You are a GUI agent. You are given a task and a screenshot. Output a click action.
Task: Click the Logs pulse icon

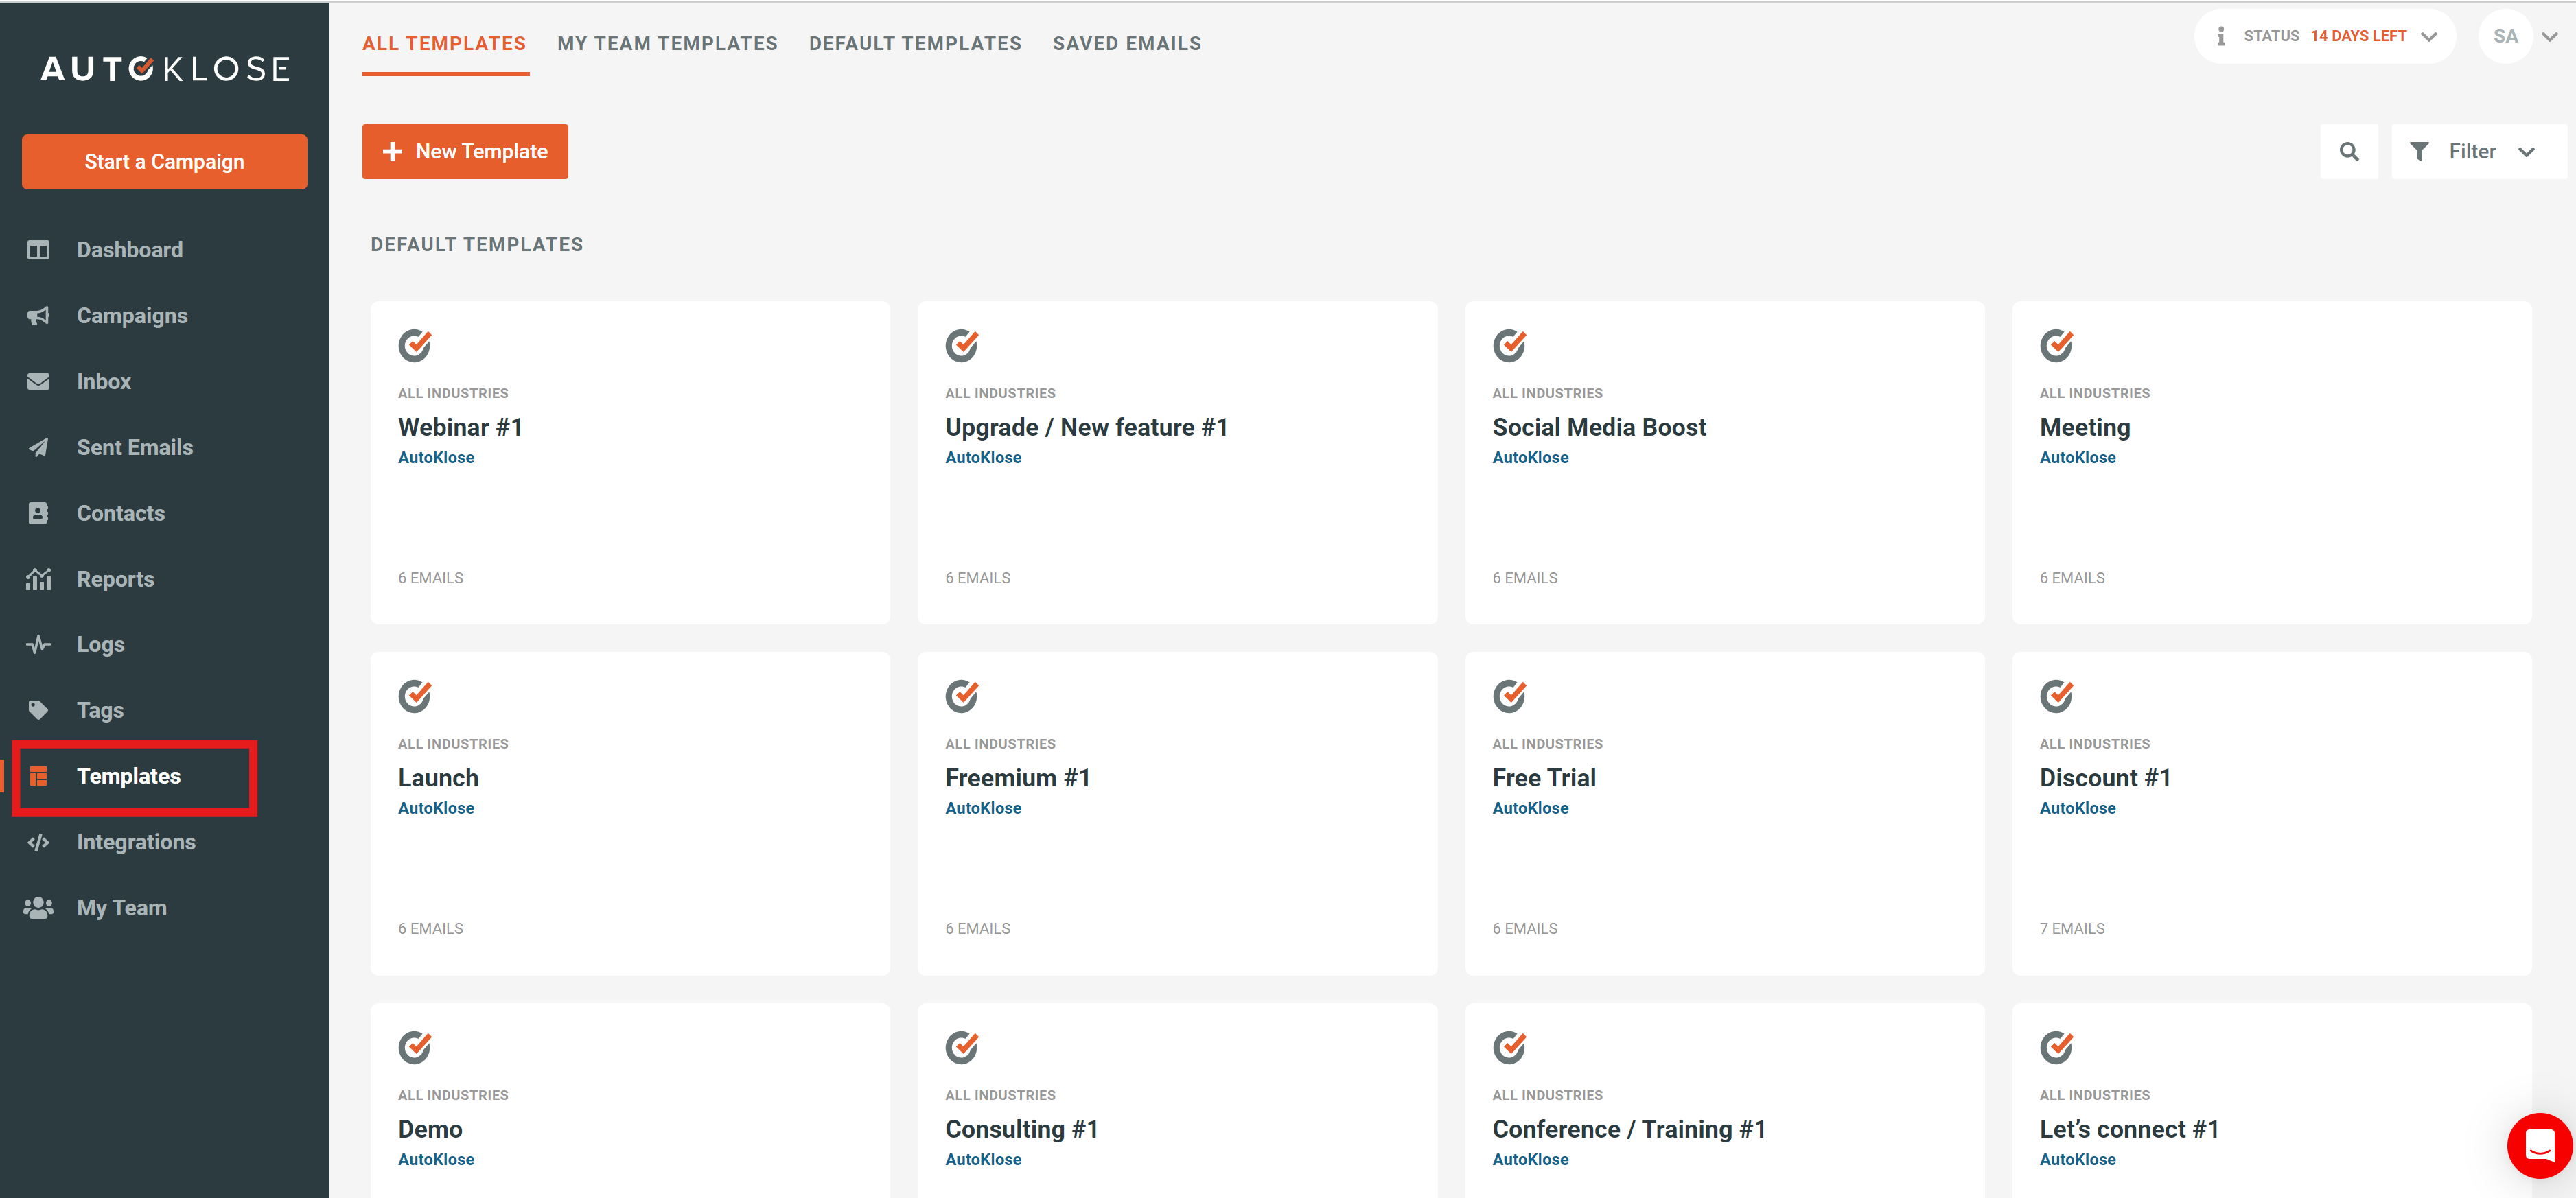click(x=38, y=645)
